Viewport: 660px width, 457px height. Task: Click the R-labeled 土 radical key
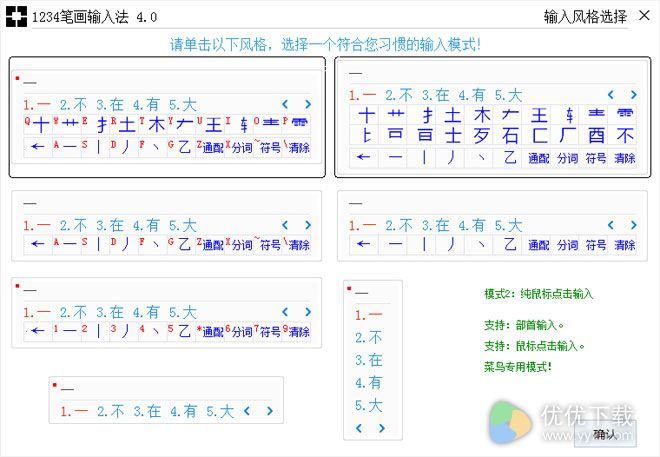(124, 125)
